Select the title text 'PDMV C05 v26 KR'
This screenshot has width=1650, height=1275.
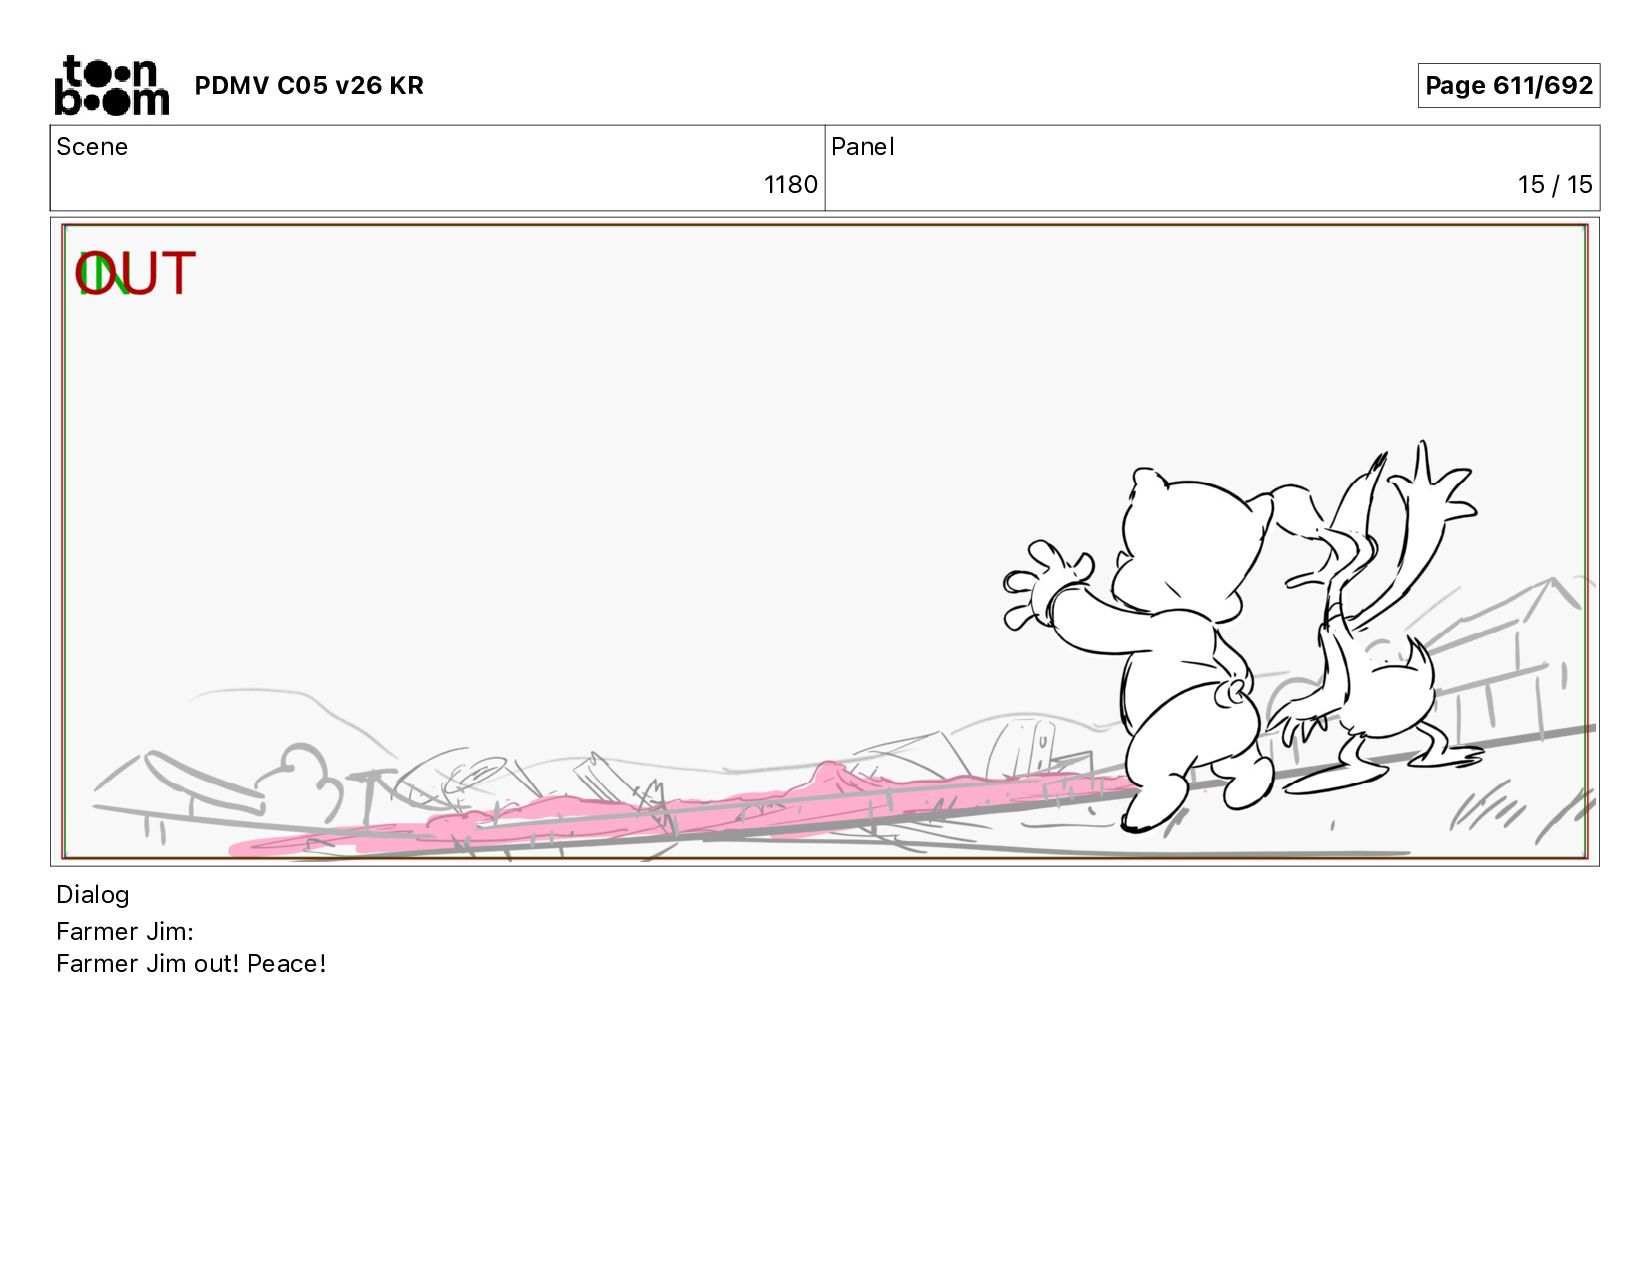[x=309, y=86]
